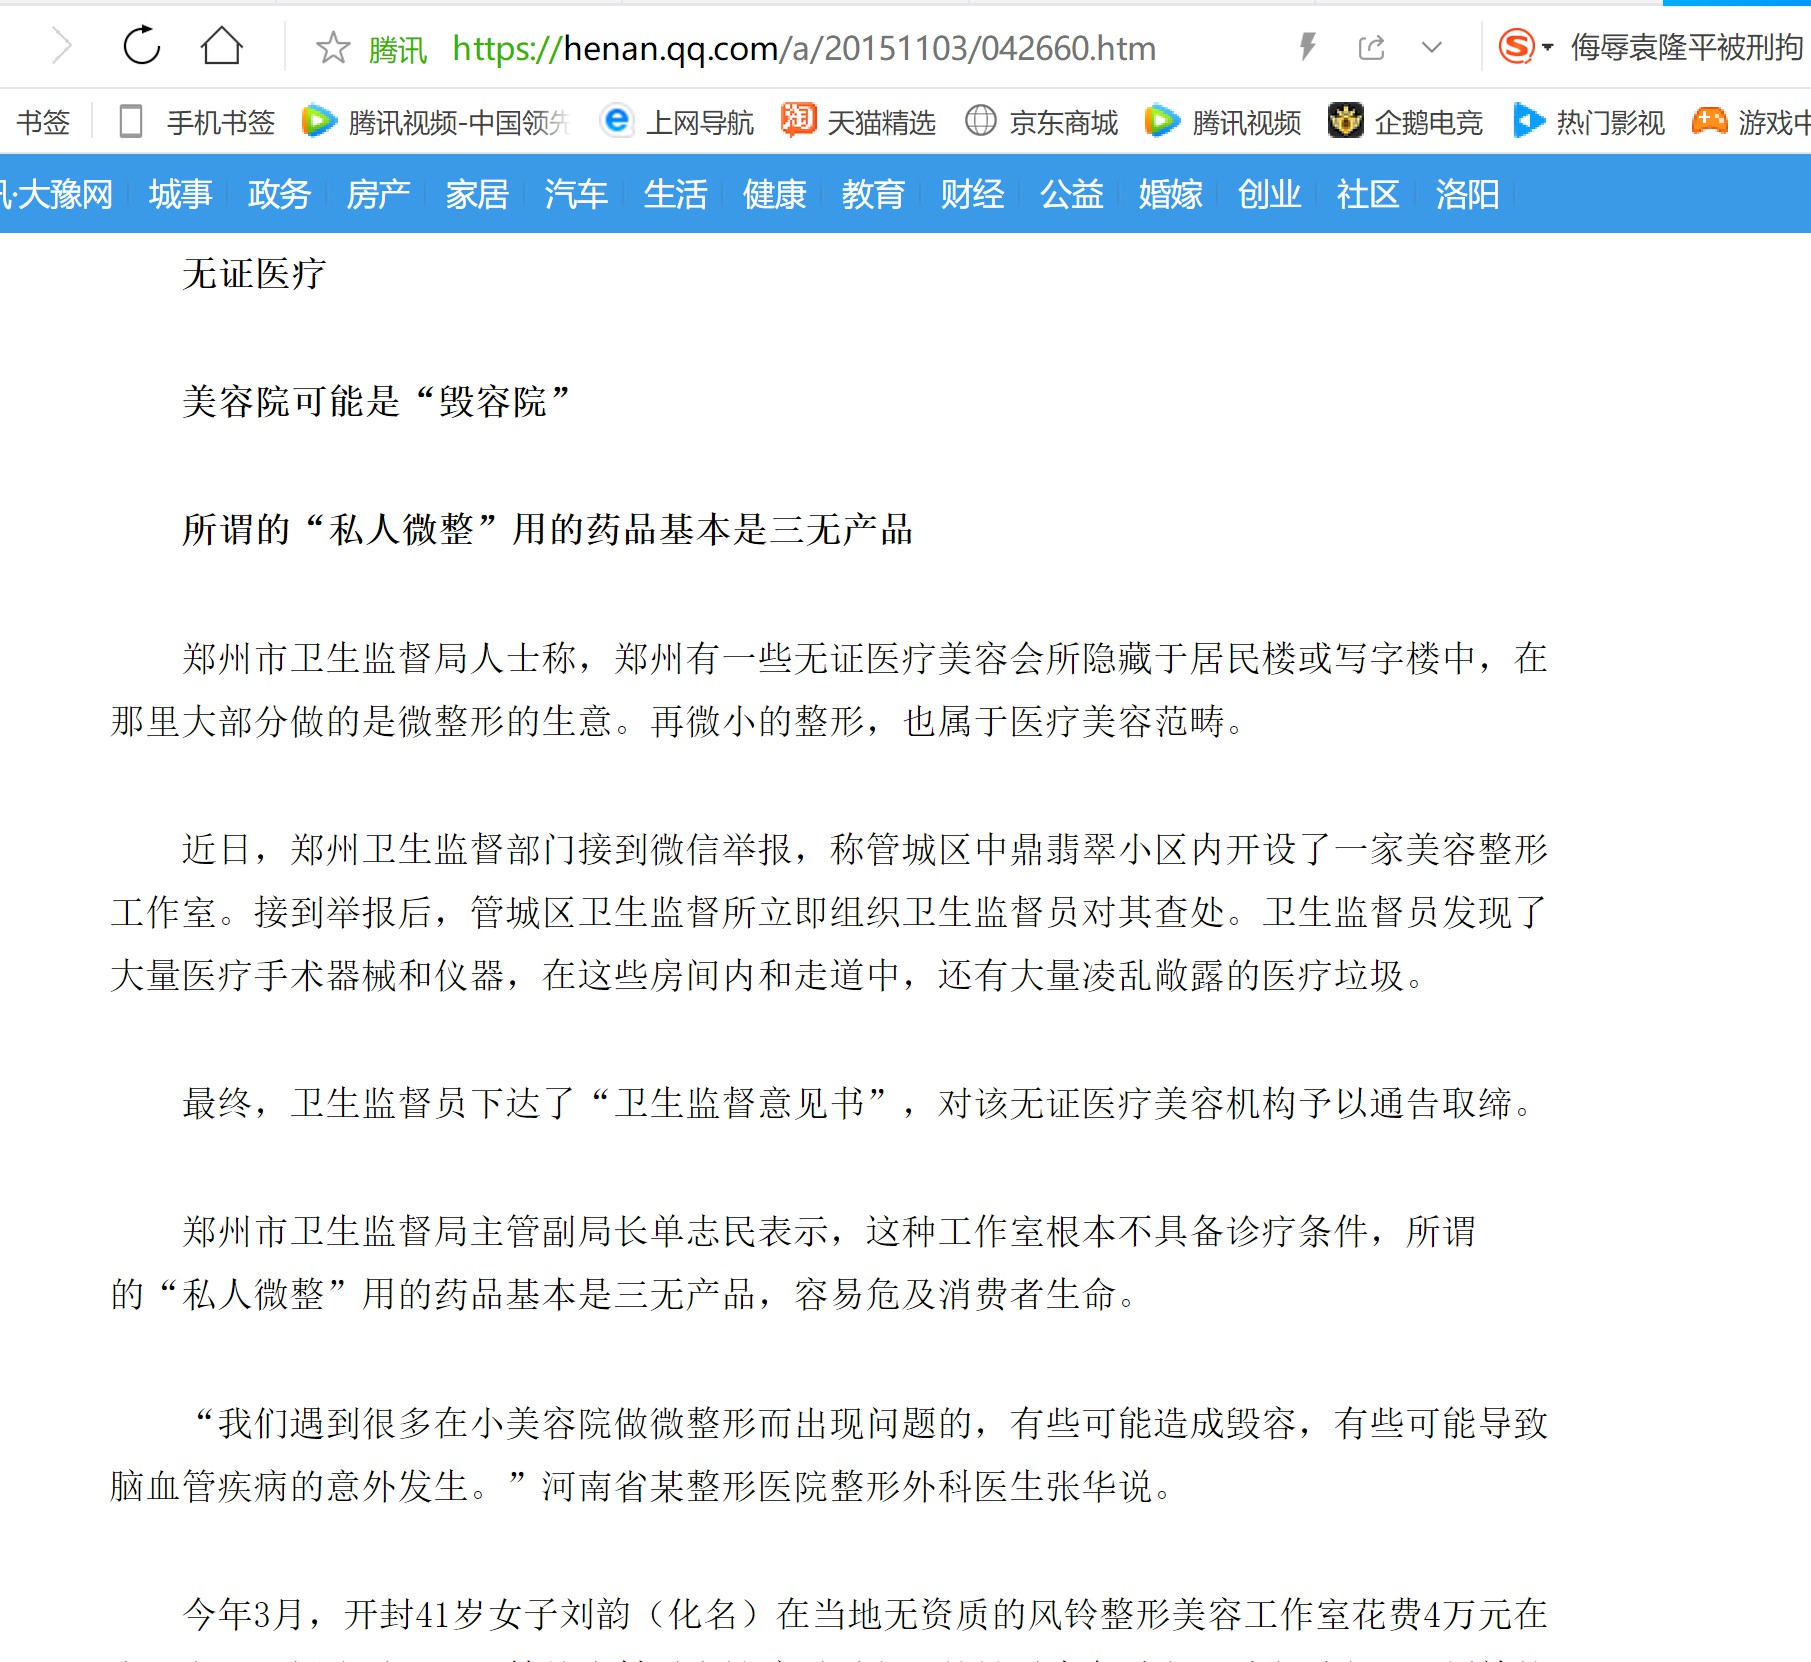Open the 企鹅电竞 bookmark
The height and width of the screenshot is (1662, 1811).
1428,122
